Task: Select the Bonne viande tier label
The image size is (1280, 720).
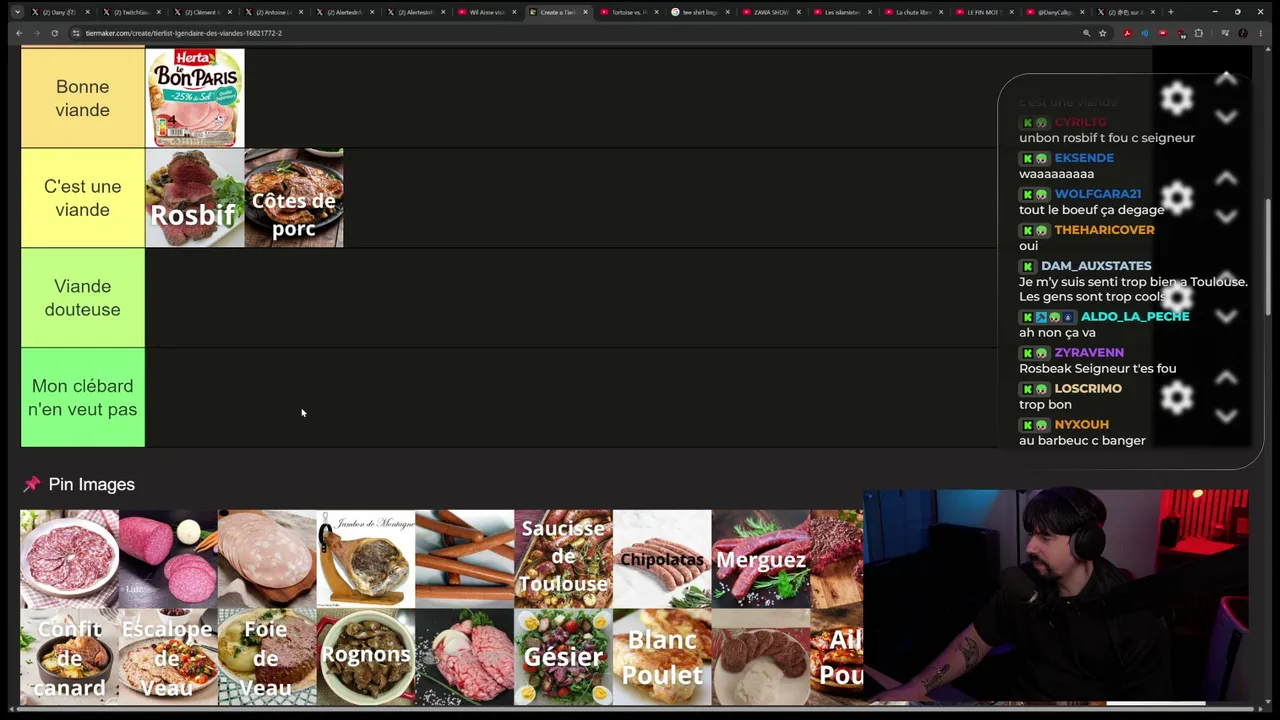Action: click(x=82, y=98)
